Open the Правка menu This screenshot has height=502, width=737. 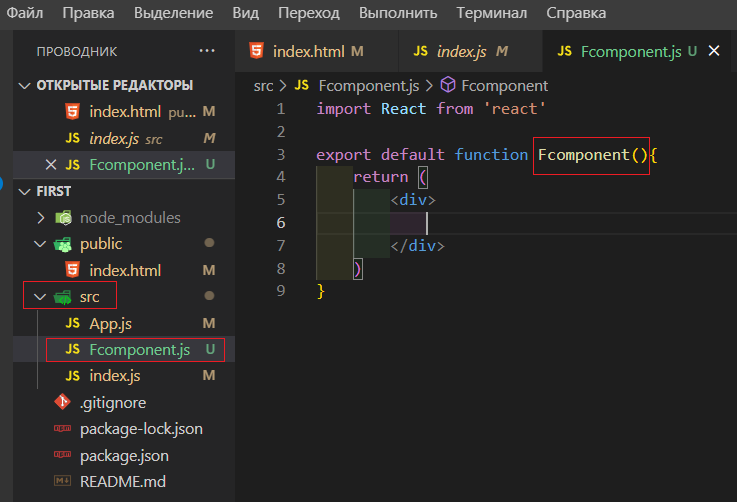pyautogui.click(x=88, y=13)
